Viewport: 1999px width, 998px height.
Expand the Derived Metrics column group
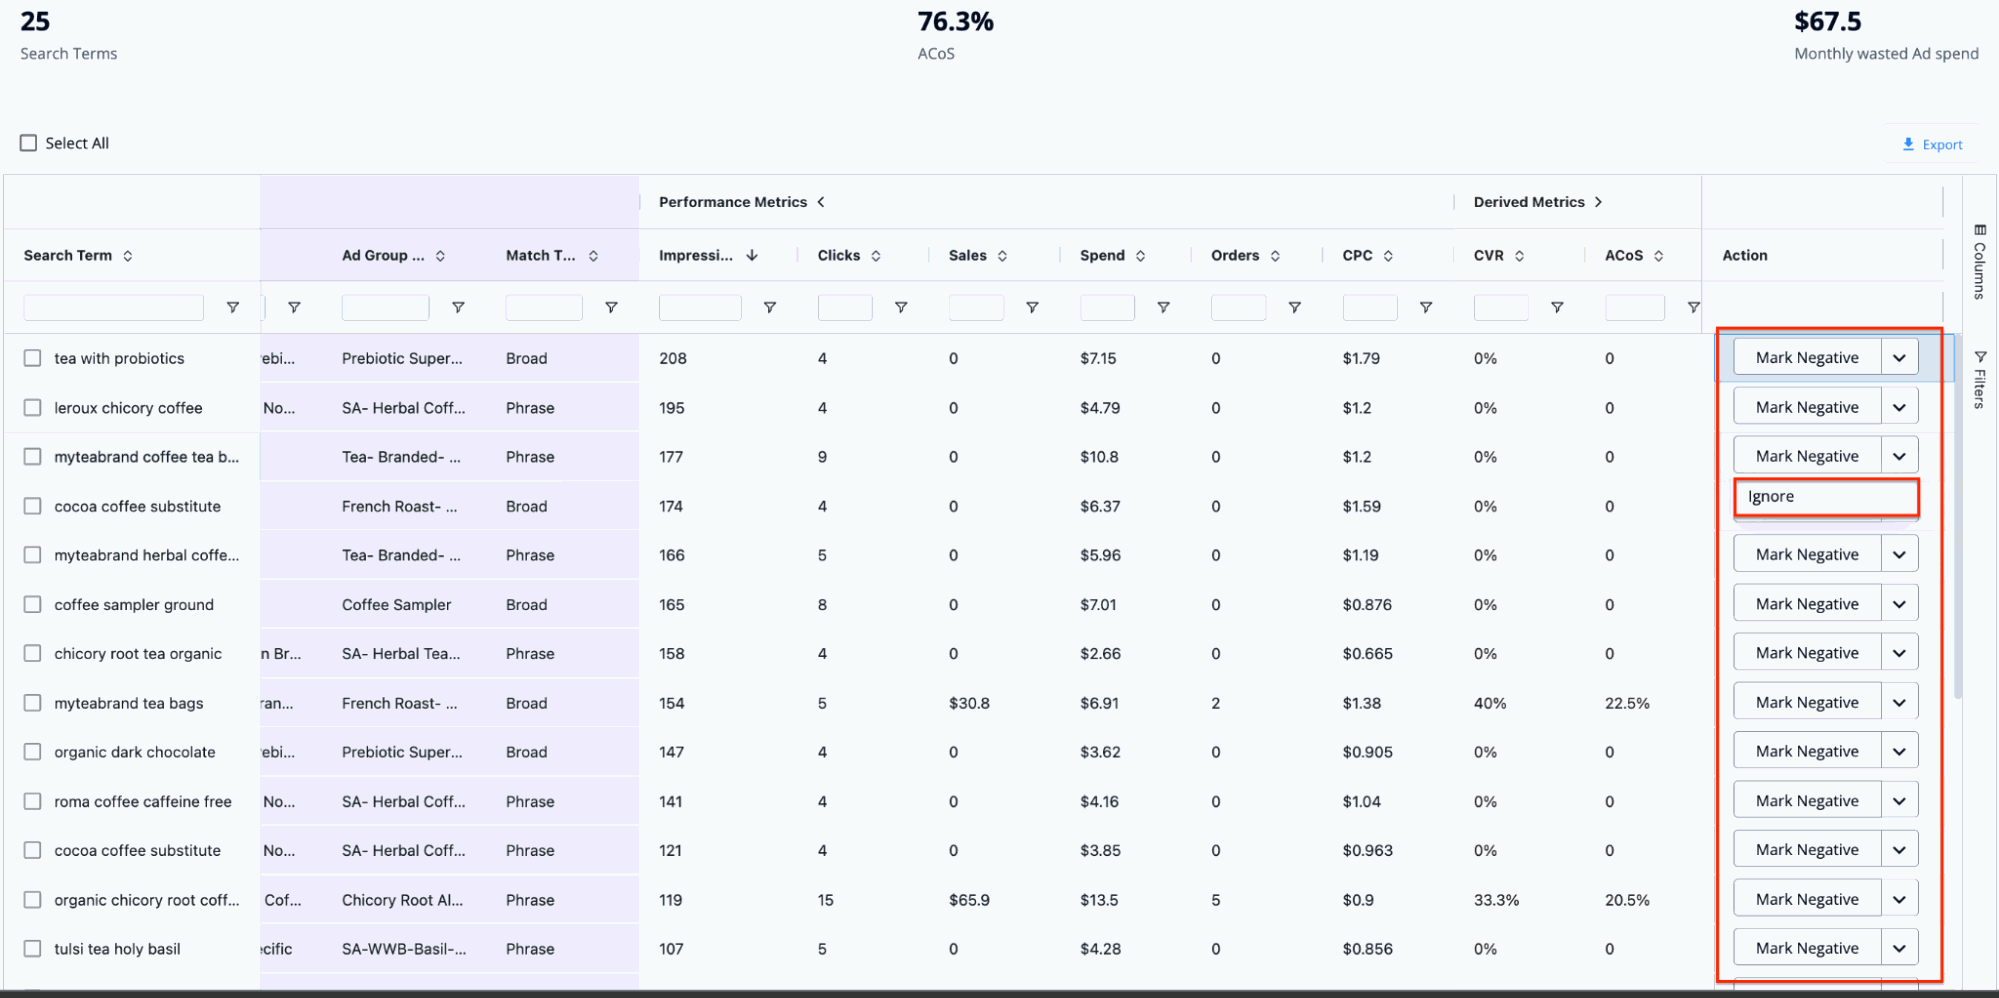[x=1598, y=202]
